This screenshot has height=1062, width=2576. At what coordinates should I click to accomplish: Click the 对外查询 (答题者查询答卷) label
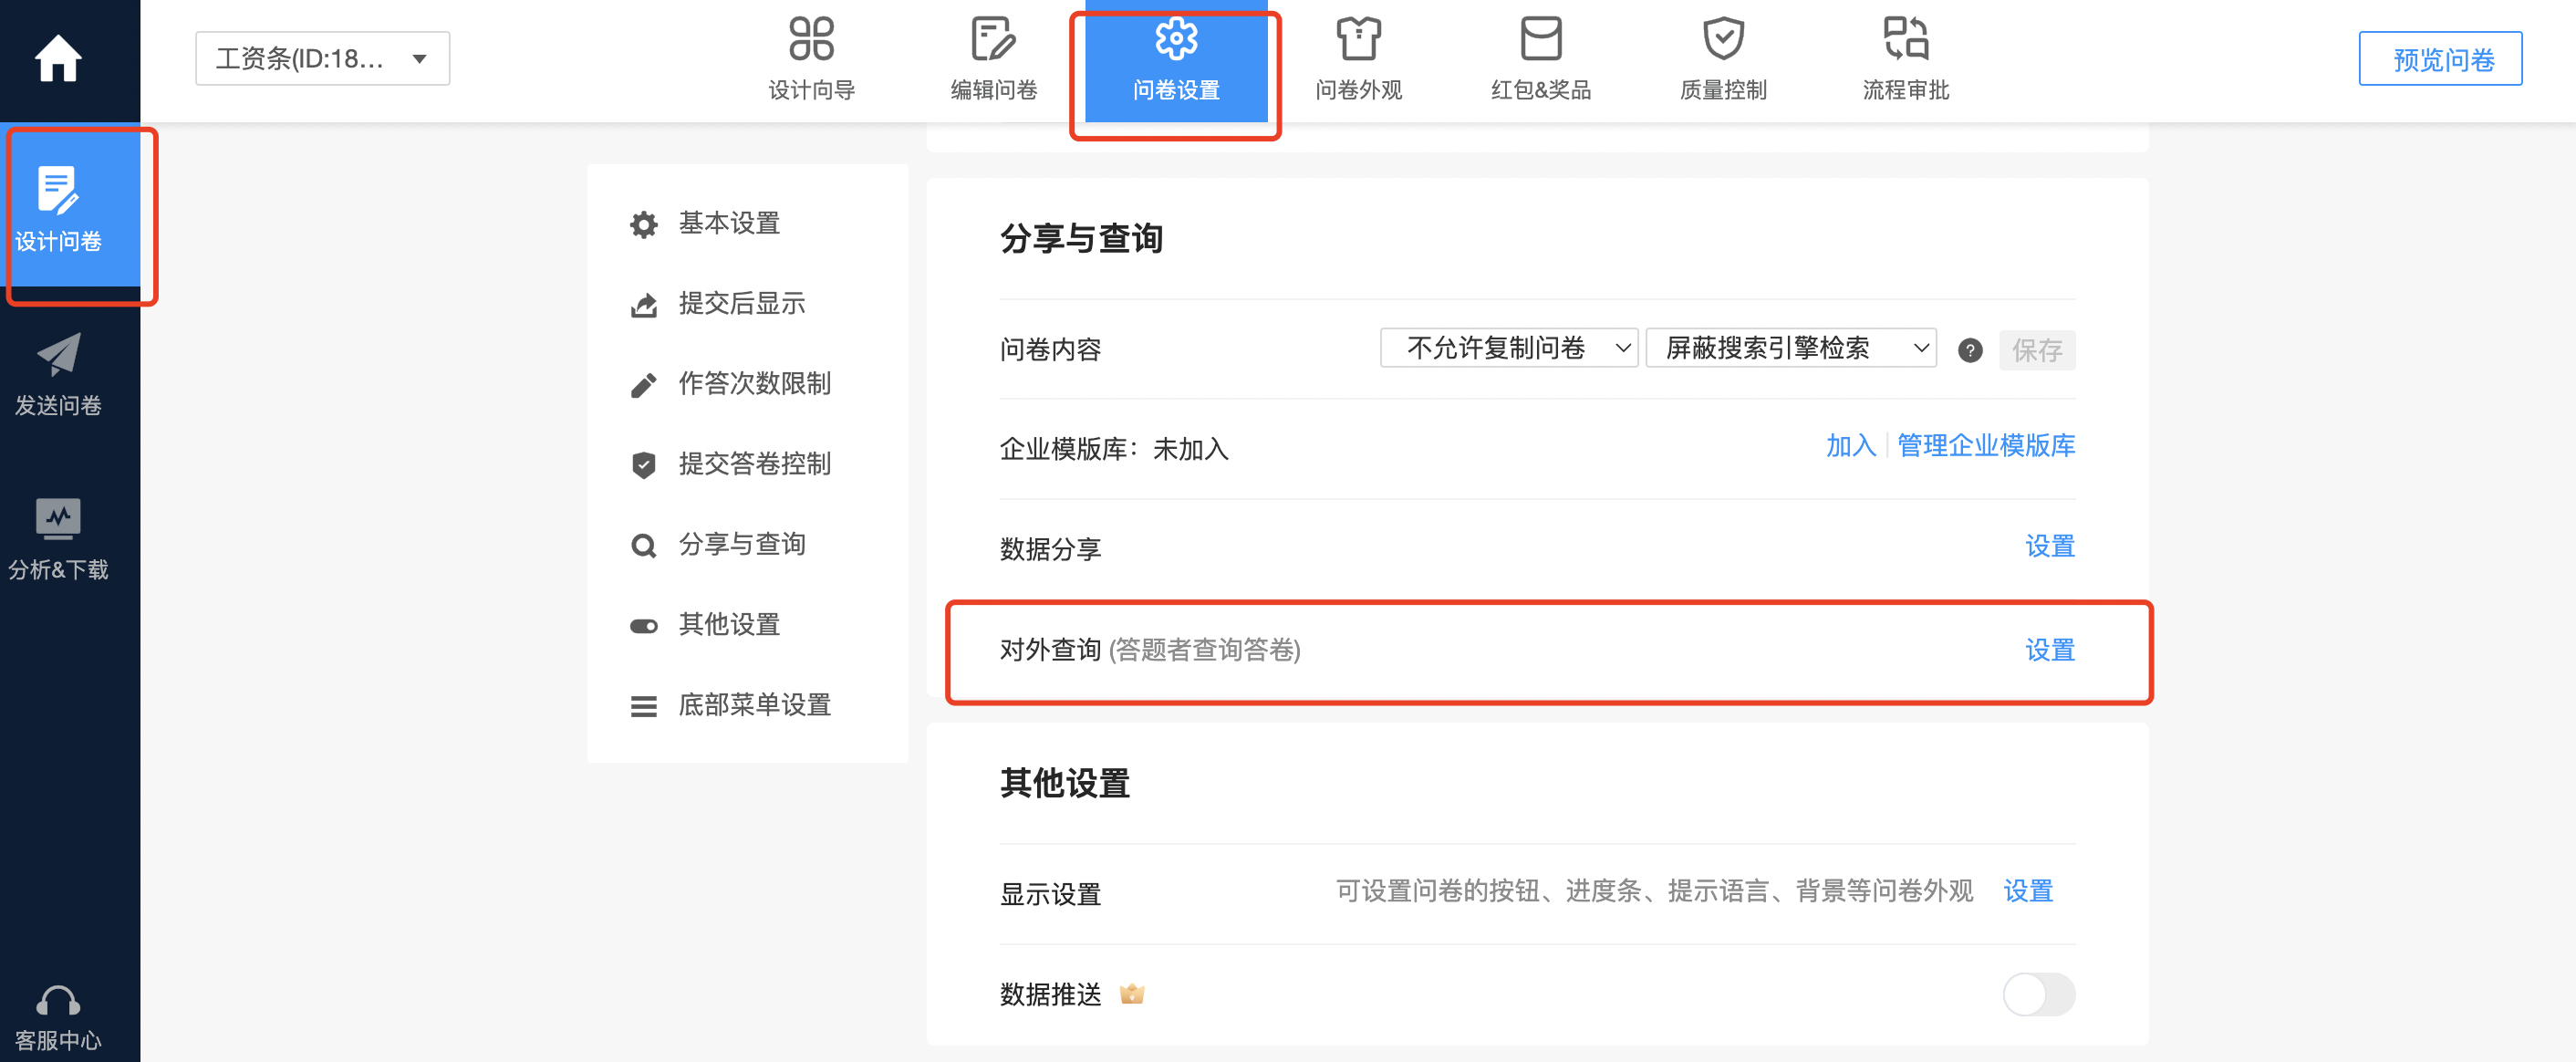tap(1150, 650)
